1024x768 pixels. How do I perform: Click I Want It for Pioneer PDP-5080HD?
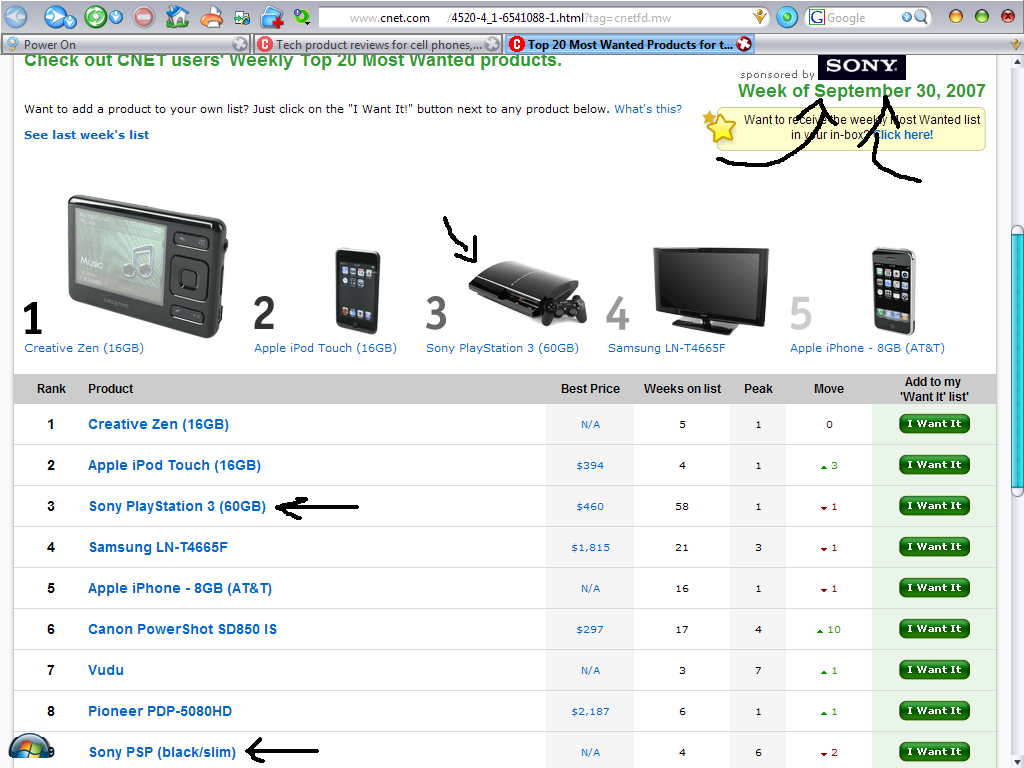(935, 711)
